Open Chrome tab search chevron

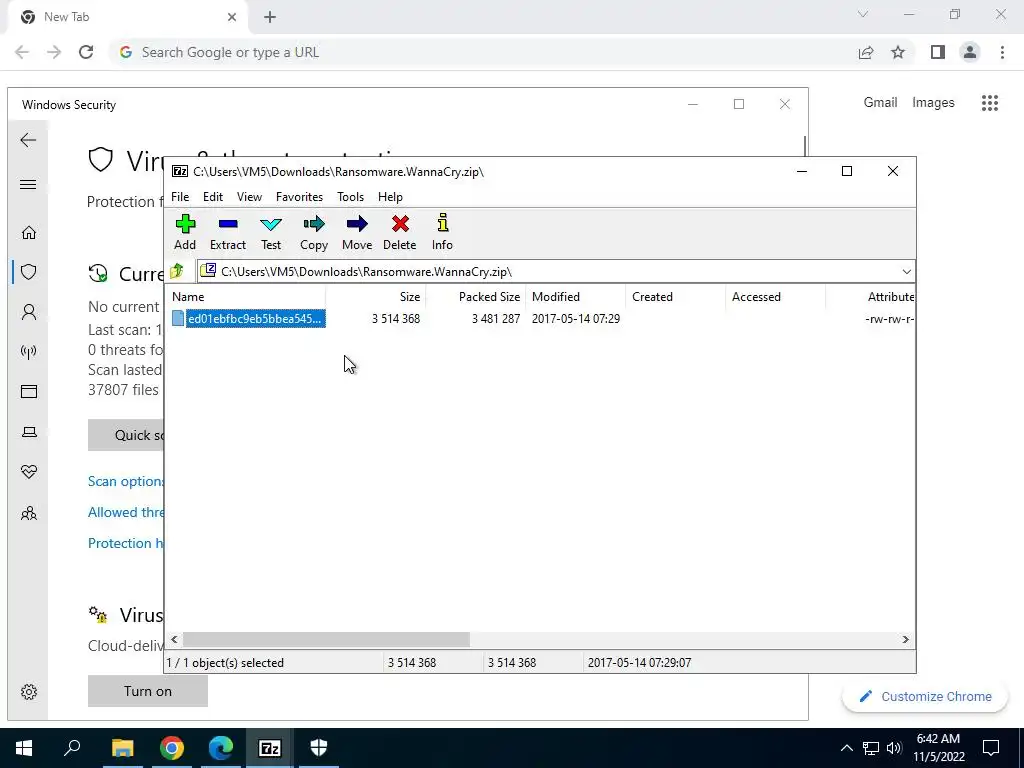tap(863, 14)
